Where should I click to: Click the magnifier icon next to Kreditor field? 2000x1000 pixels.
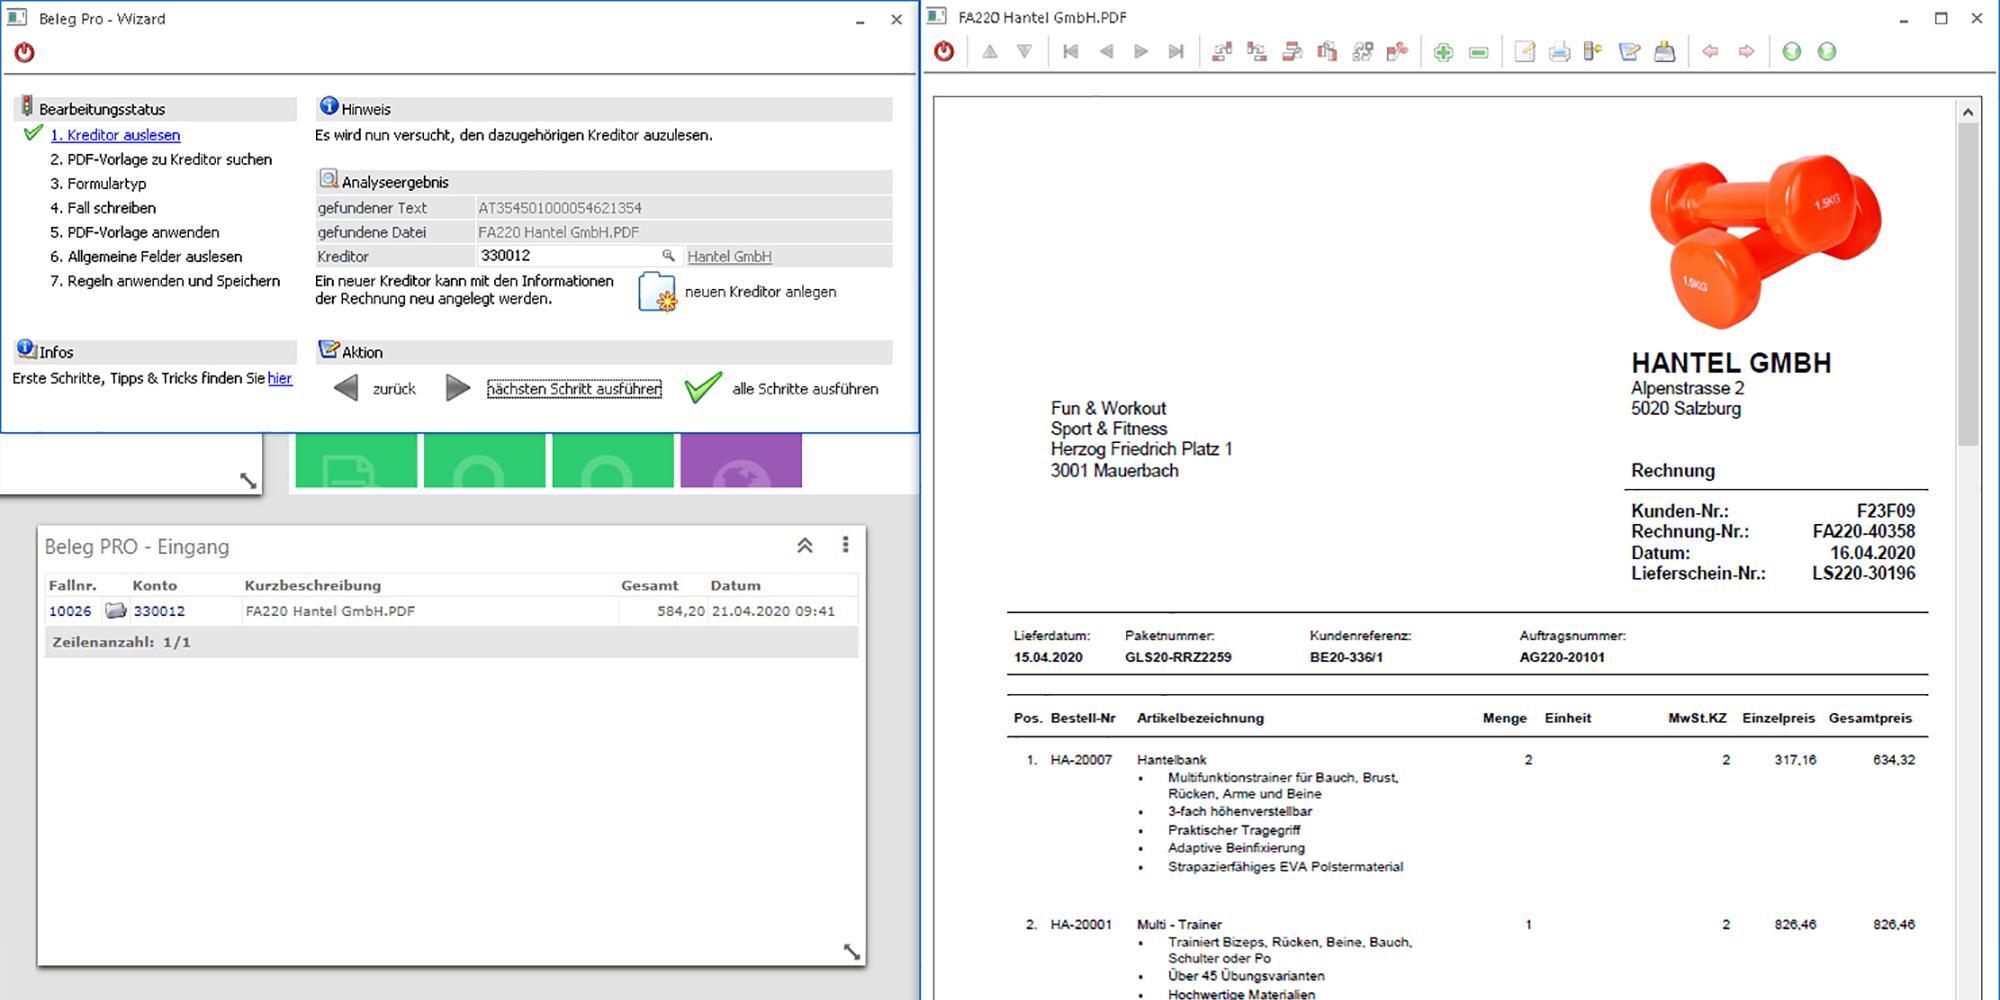click(668, 256)
